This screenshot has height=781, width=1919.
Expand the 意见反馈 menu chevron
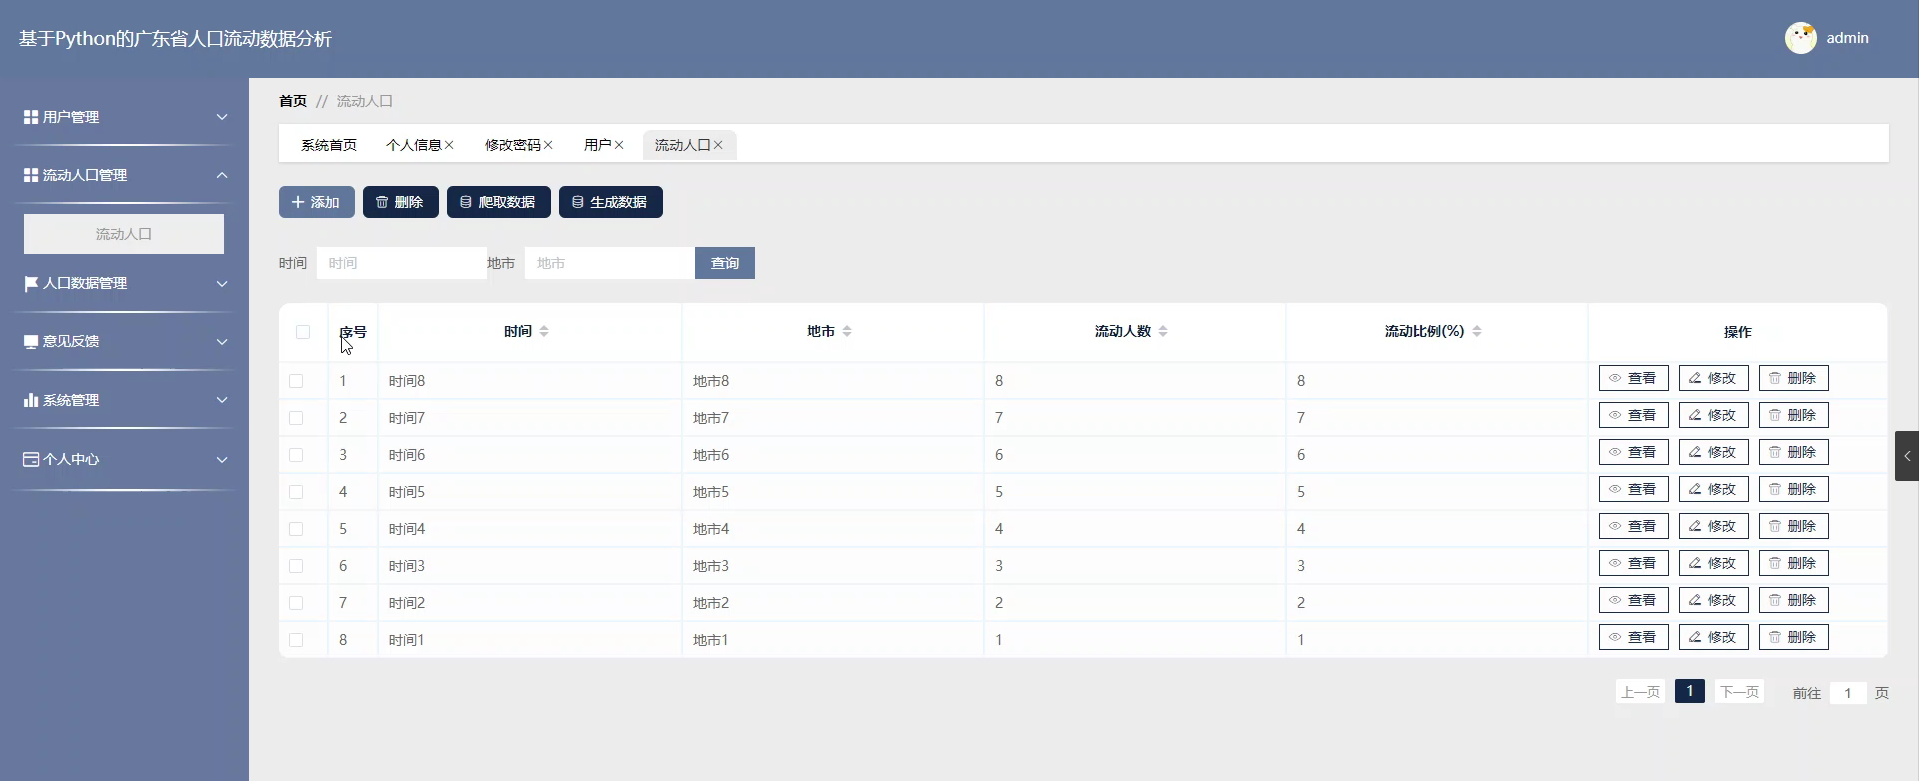pos(222,342)
